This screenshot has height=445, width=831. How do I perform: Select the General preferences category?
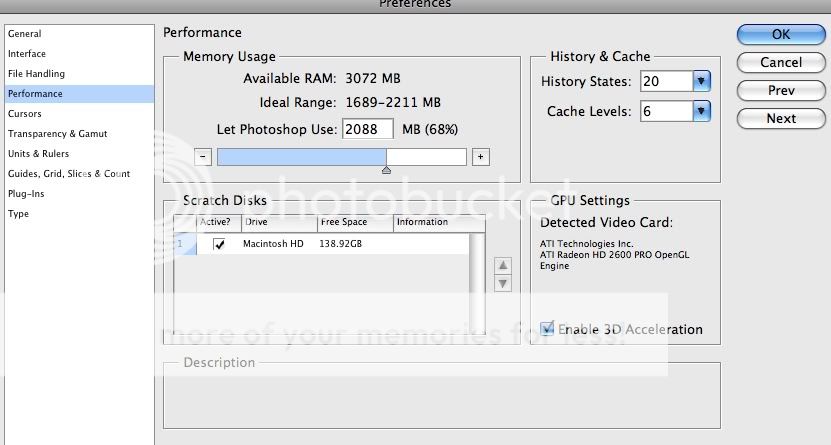pos(25,34)
